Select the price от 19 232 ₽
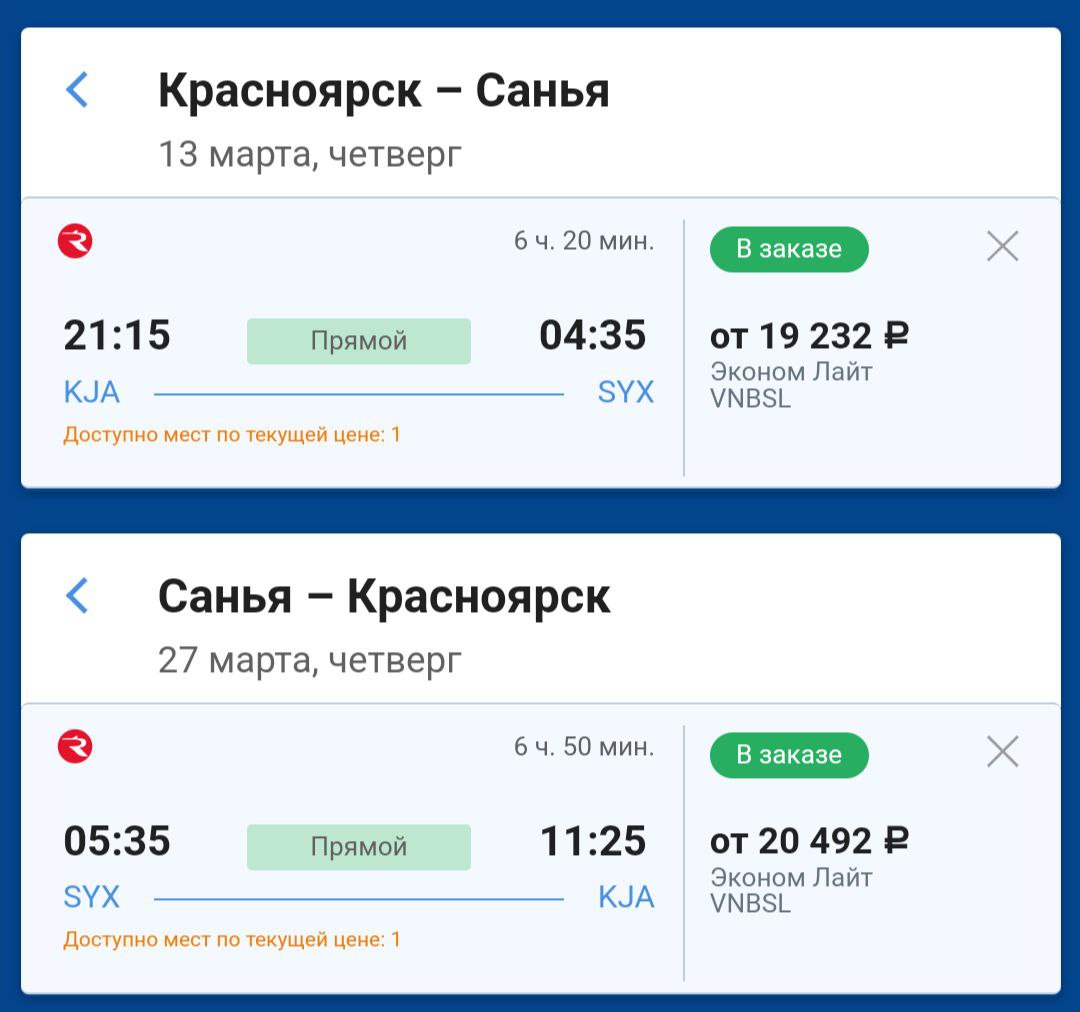This screenshot has width=1080, height=1012. point(809,336)
